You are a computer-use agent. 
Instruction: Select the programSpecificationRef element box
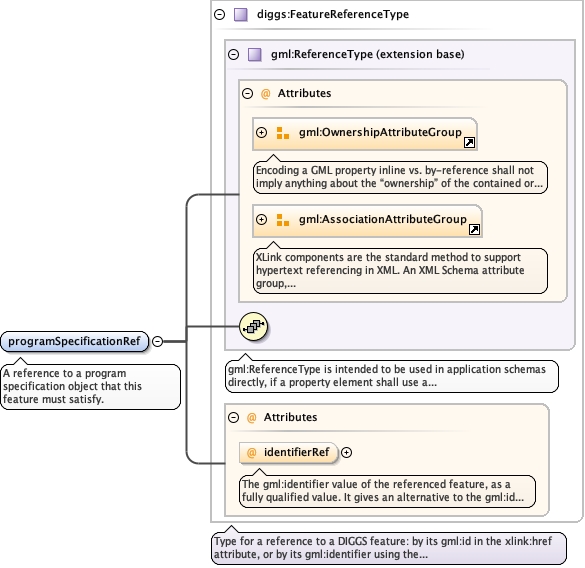[x=75, y=341]
